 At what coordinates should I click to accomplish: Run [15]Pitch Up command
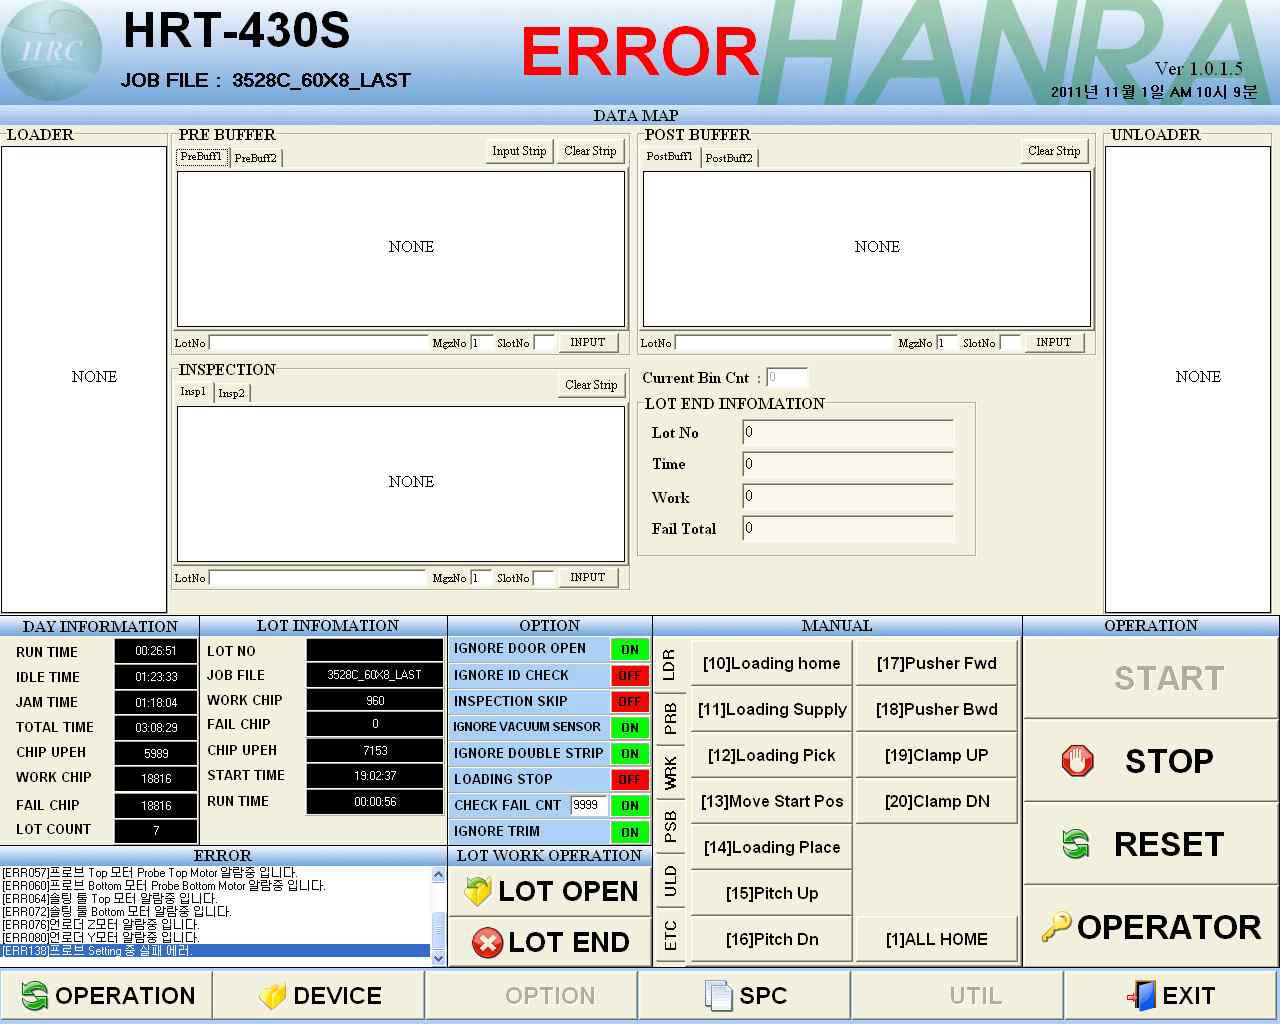[772, 893]
